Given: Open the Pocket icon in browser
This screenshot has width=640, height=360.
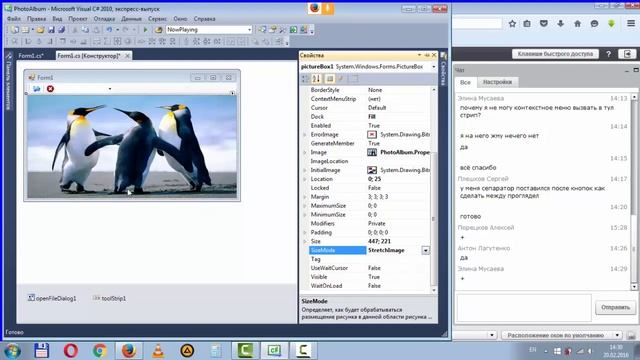Looking at the screenshot, I should 544,24.
